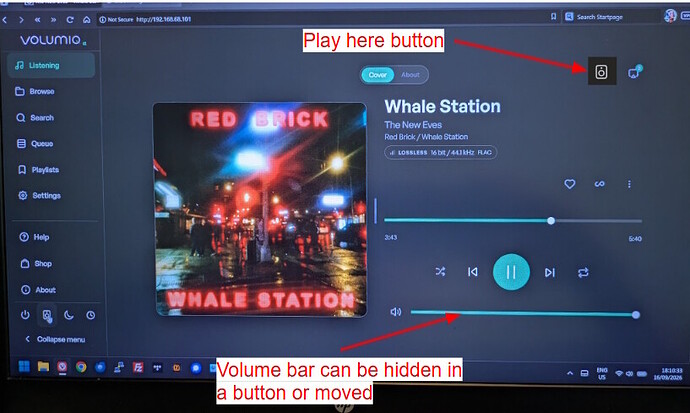
Task: Open the Listening view in sidebar
Action: (x=51, y=65)
